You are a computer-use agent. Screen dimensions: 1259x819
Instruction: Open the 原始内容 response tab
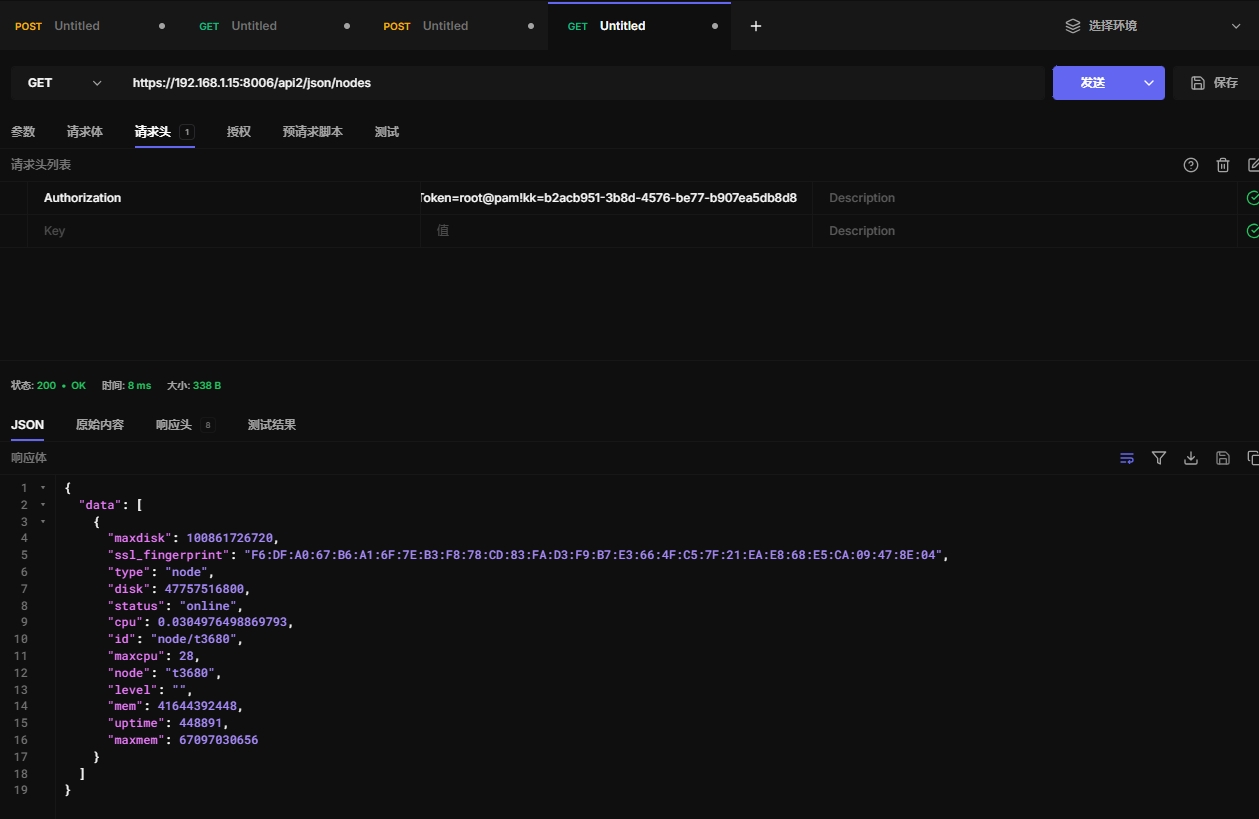pos(100,425)
